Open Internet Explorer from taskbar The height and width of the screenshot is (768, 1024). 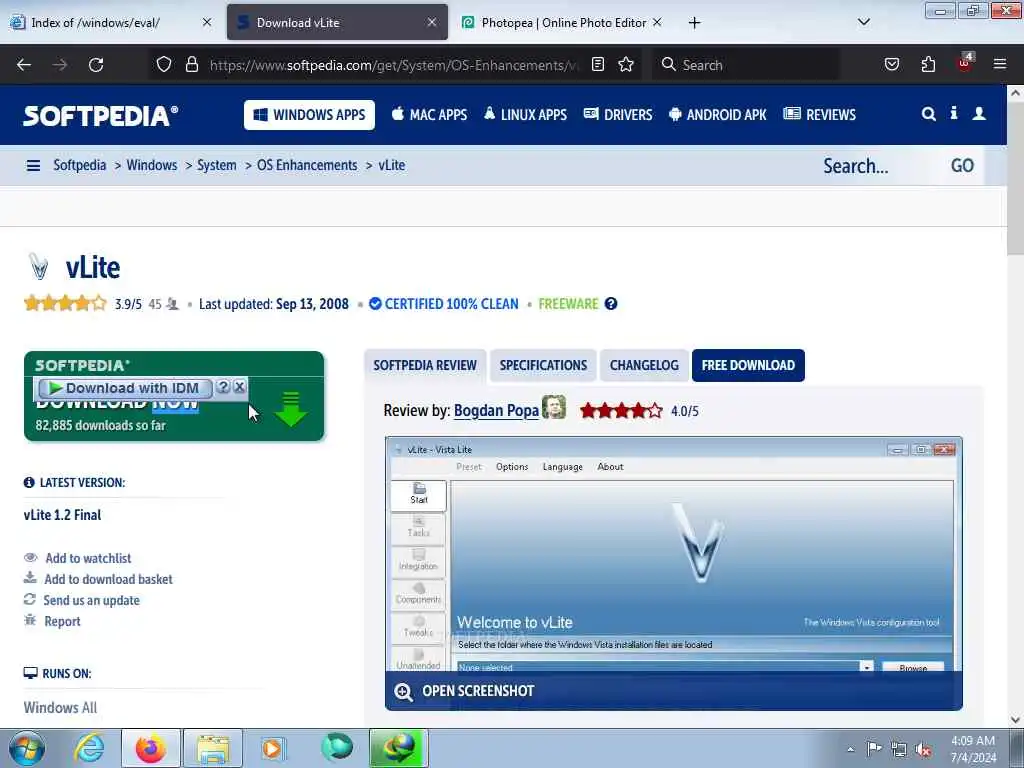pos(88,748)
